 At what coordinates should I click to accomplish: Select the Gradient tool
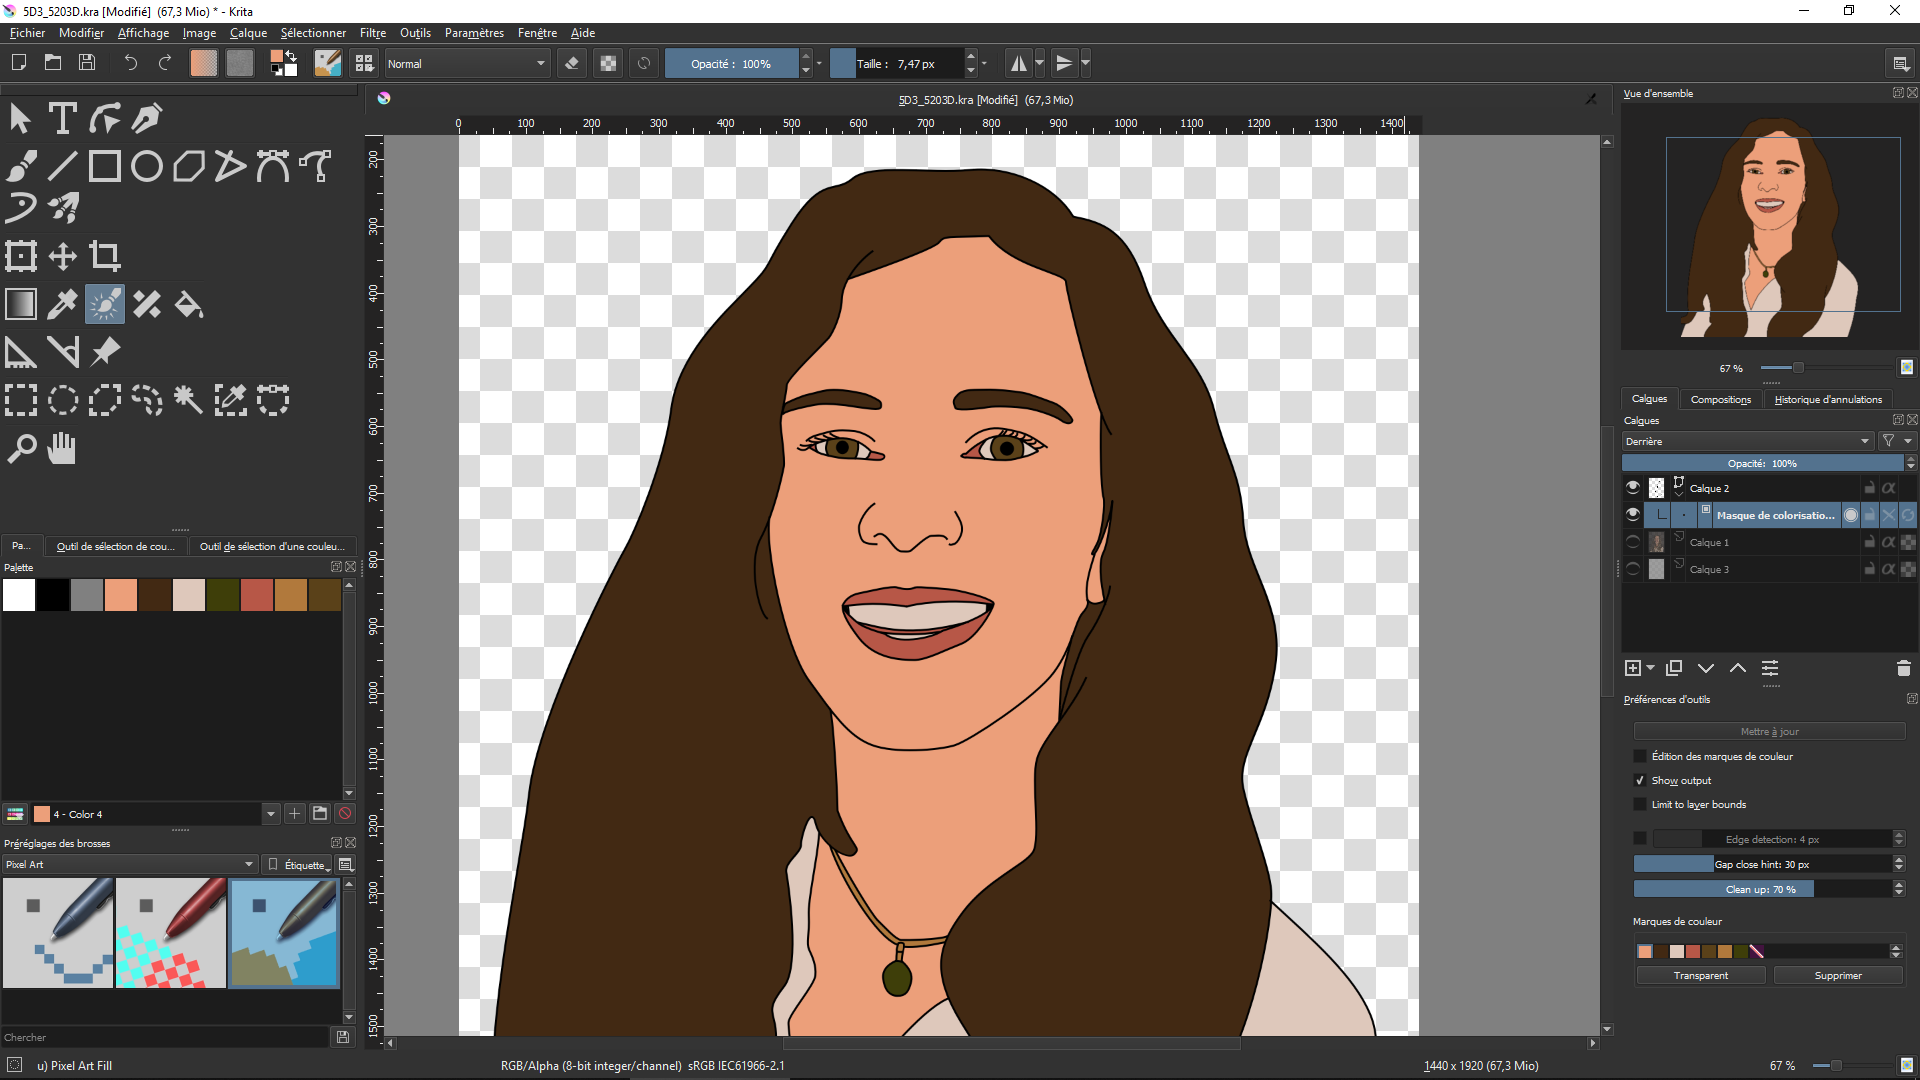[x=21, y=304]
